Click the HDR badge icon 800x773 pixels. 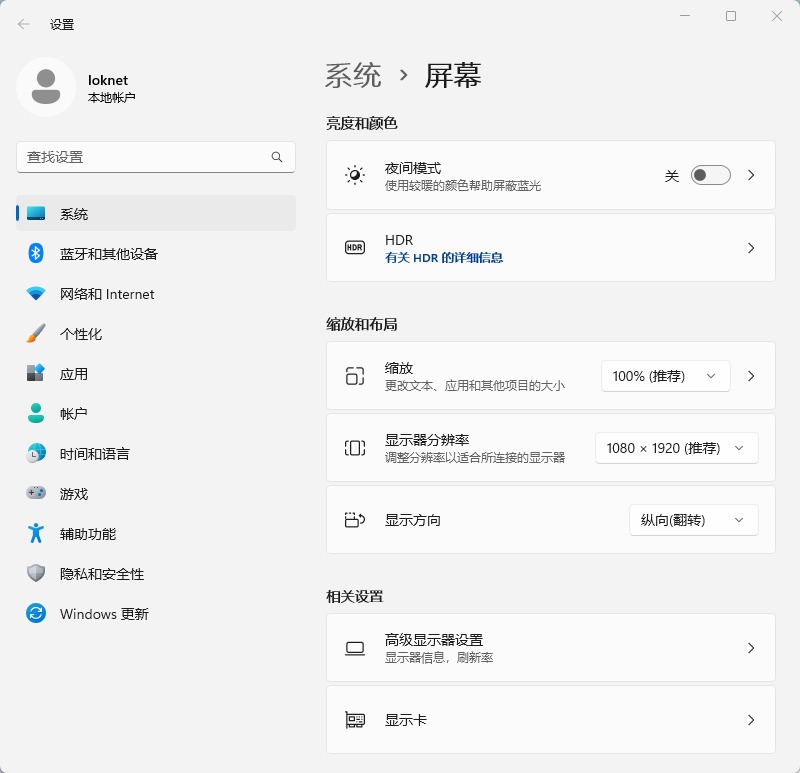pos(355,247)
